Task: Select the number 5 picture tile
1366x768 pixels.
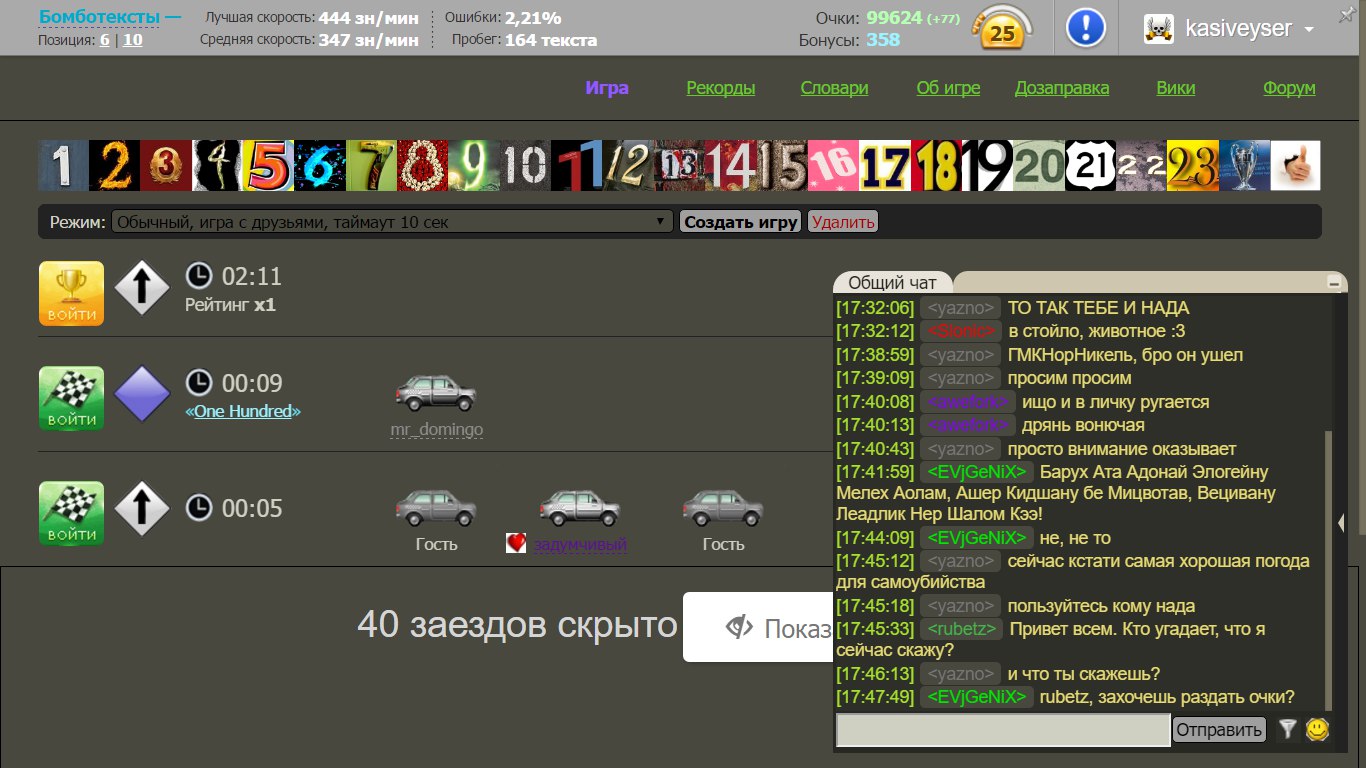Action: point(268,166)
